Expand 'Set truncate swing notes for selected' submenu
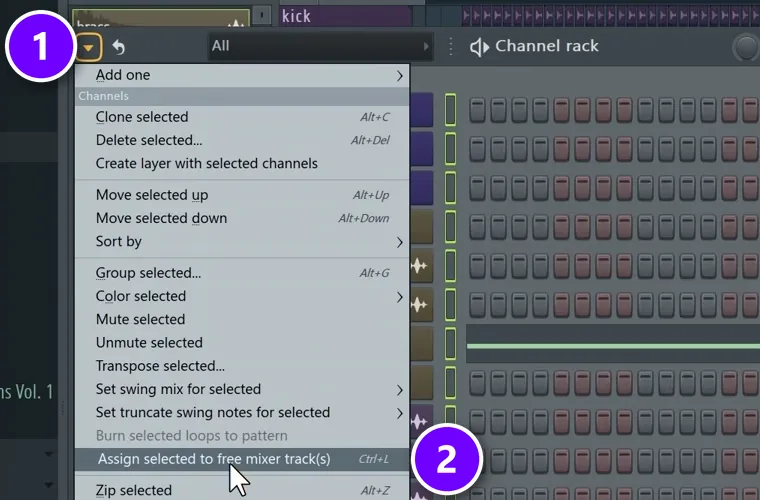This screenshot has width=760, height=500. tap(242, 412)
